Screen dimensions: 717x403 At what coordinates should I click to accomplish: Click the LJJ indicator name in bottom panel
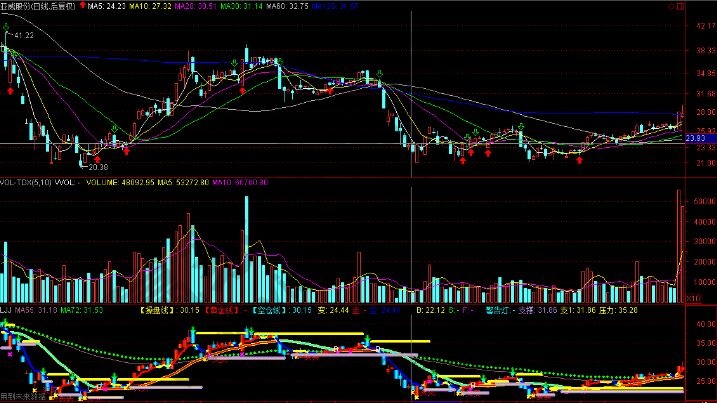(7, 311)
